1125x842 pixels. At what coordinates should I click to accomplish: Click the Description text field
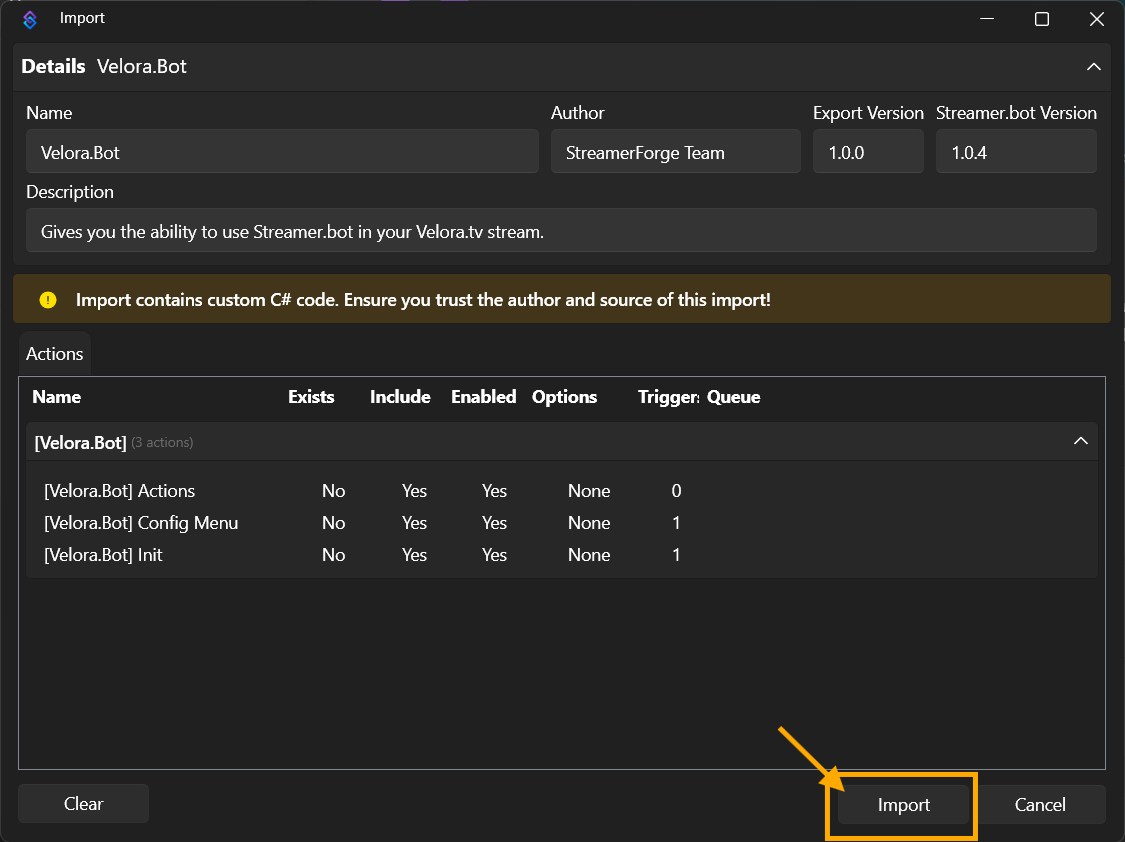tap(561, 231)
